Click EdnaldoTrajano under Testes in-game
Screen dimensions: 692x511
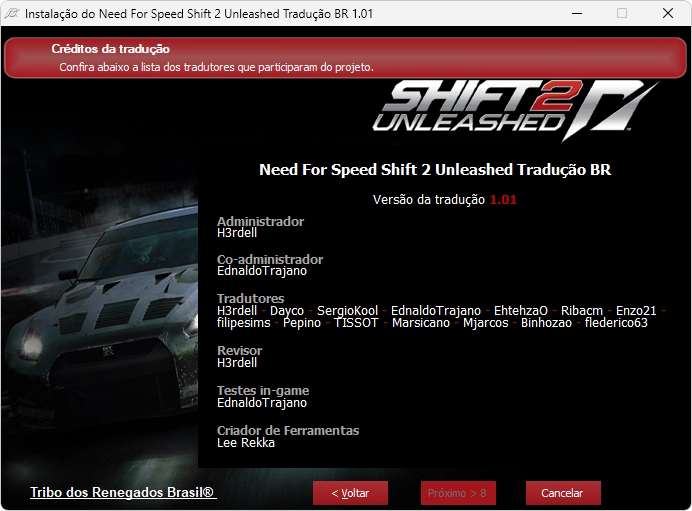point(262,402)
